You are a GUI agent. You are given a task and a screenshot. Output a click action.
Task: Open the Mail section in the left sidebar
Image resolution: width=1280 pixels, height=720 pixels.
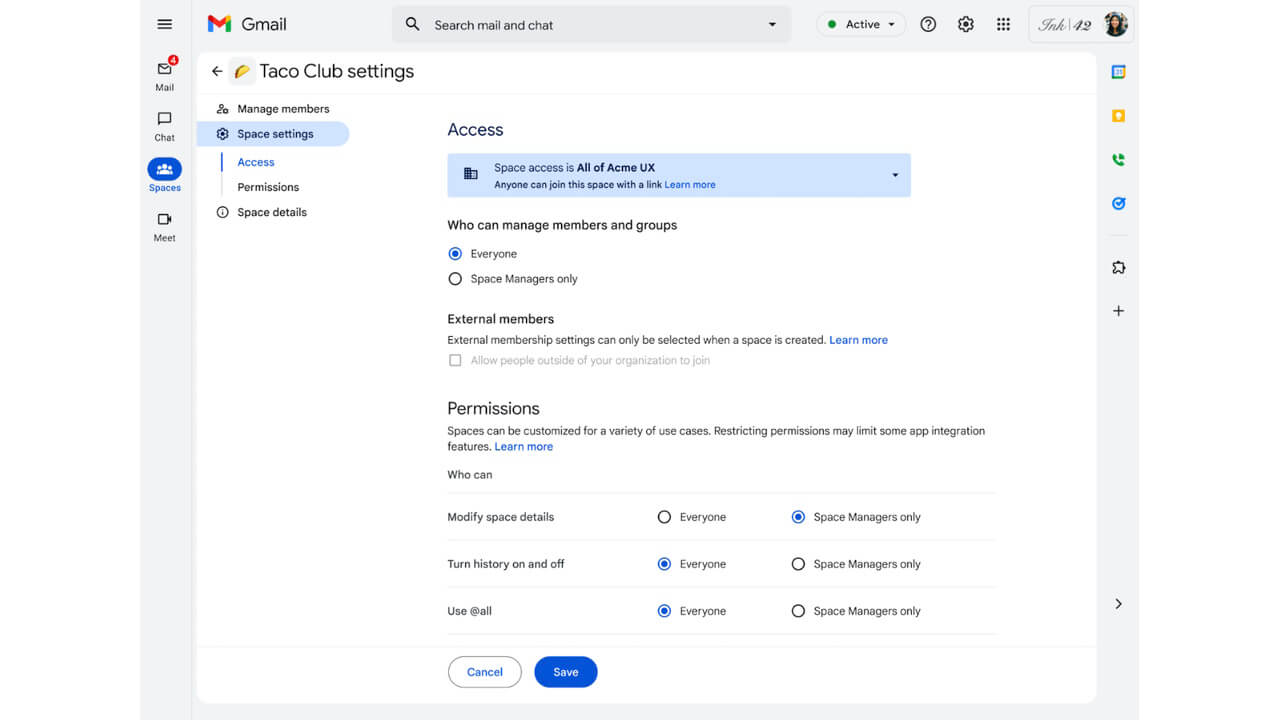pyautogui.click(x=164, y=71)
